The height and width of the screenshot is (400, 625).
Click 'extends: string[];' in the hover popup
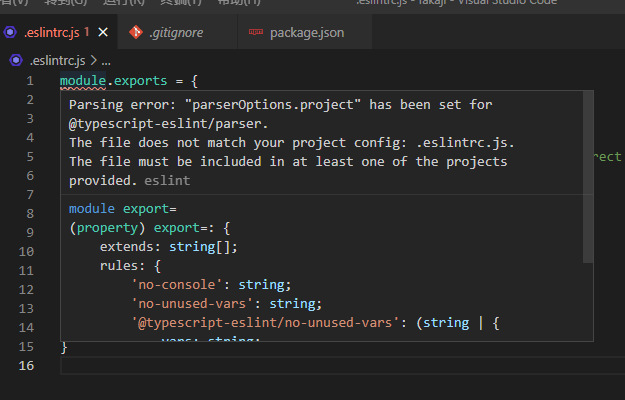(169, 247)
